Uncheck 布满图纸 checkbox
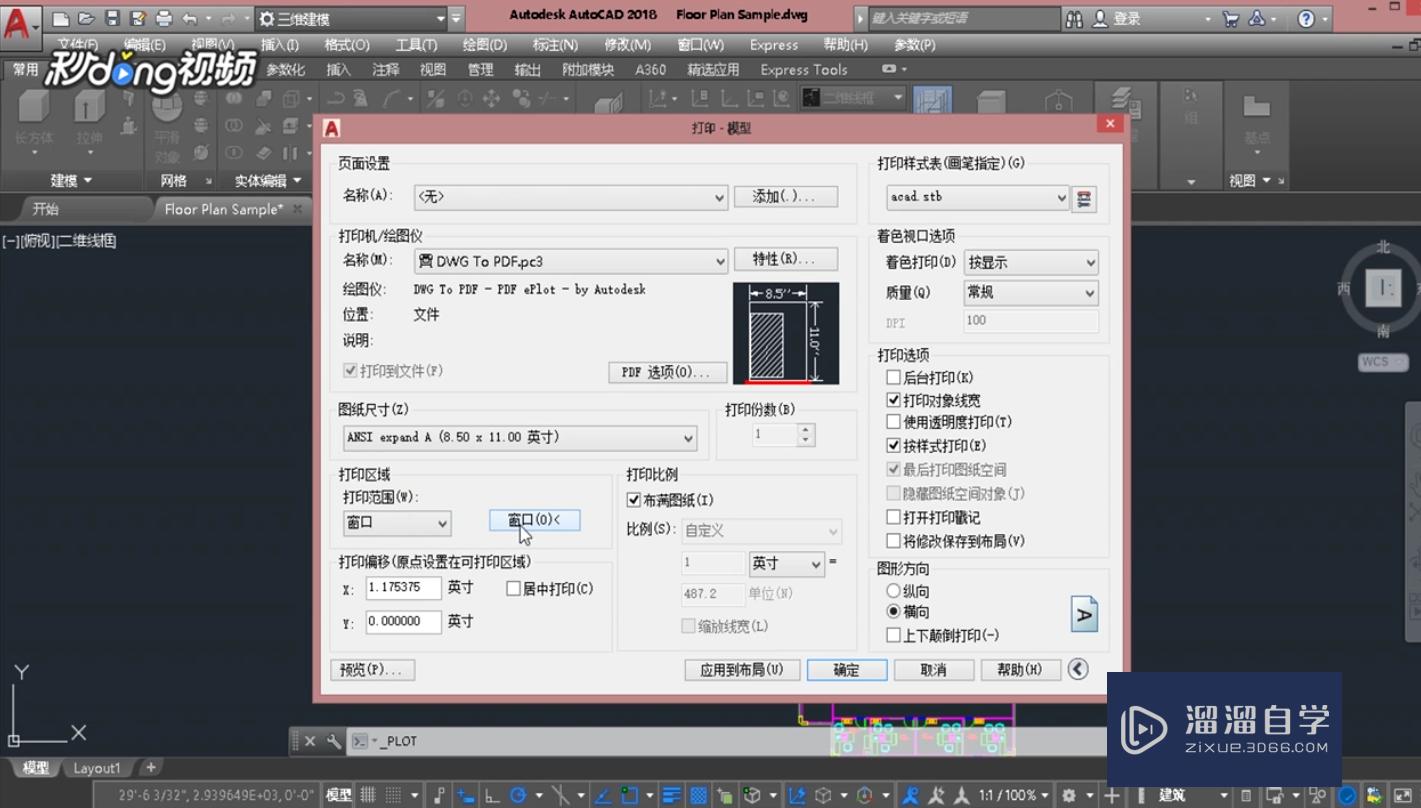Screen dimensions: 1421x808 [x=633, y=500]
